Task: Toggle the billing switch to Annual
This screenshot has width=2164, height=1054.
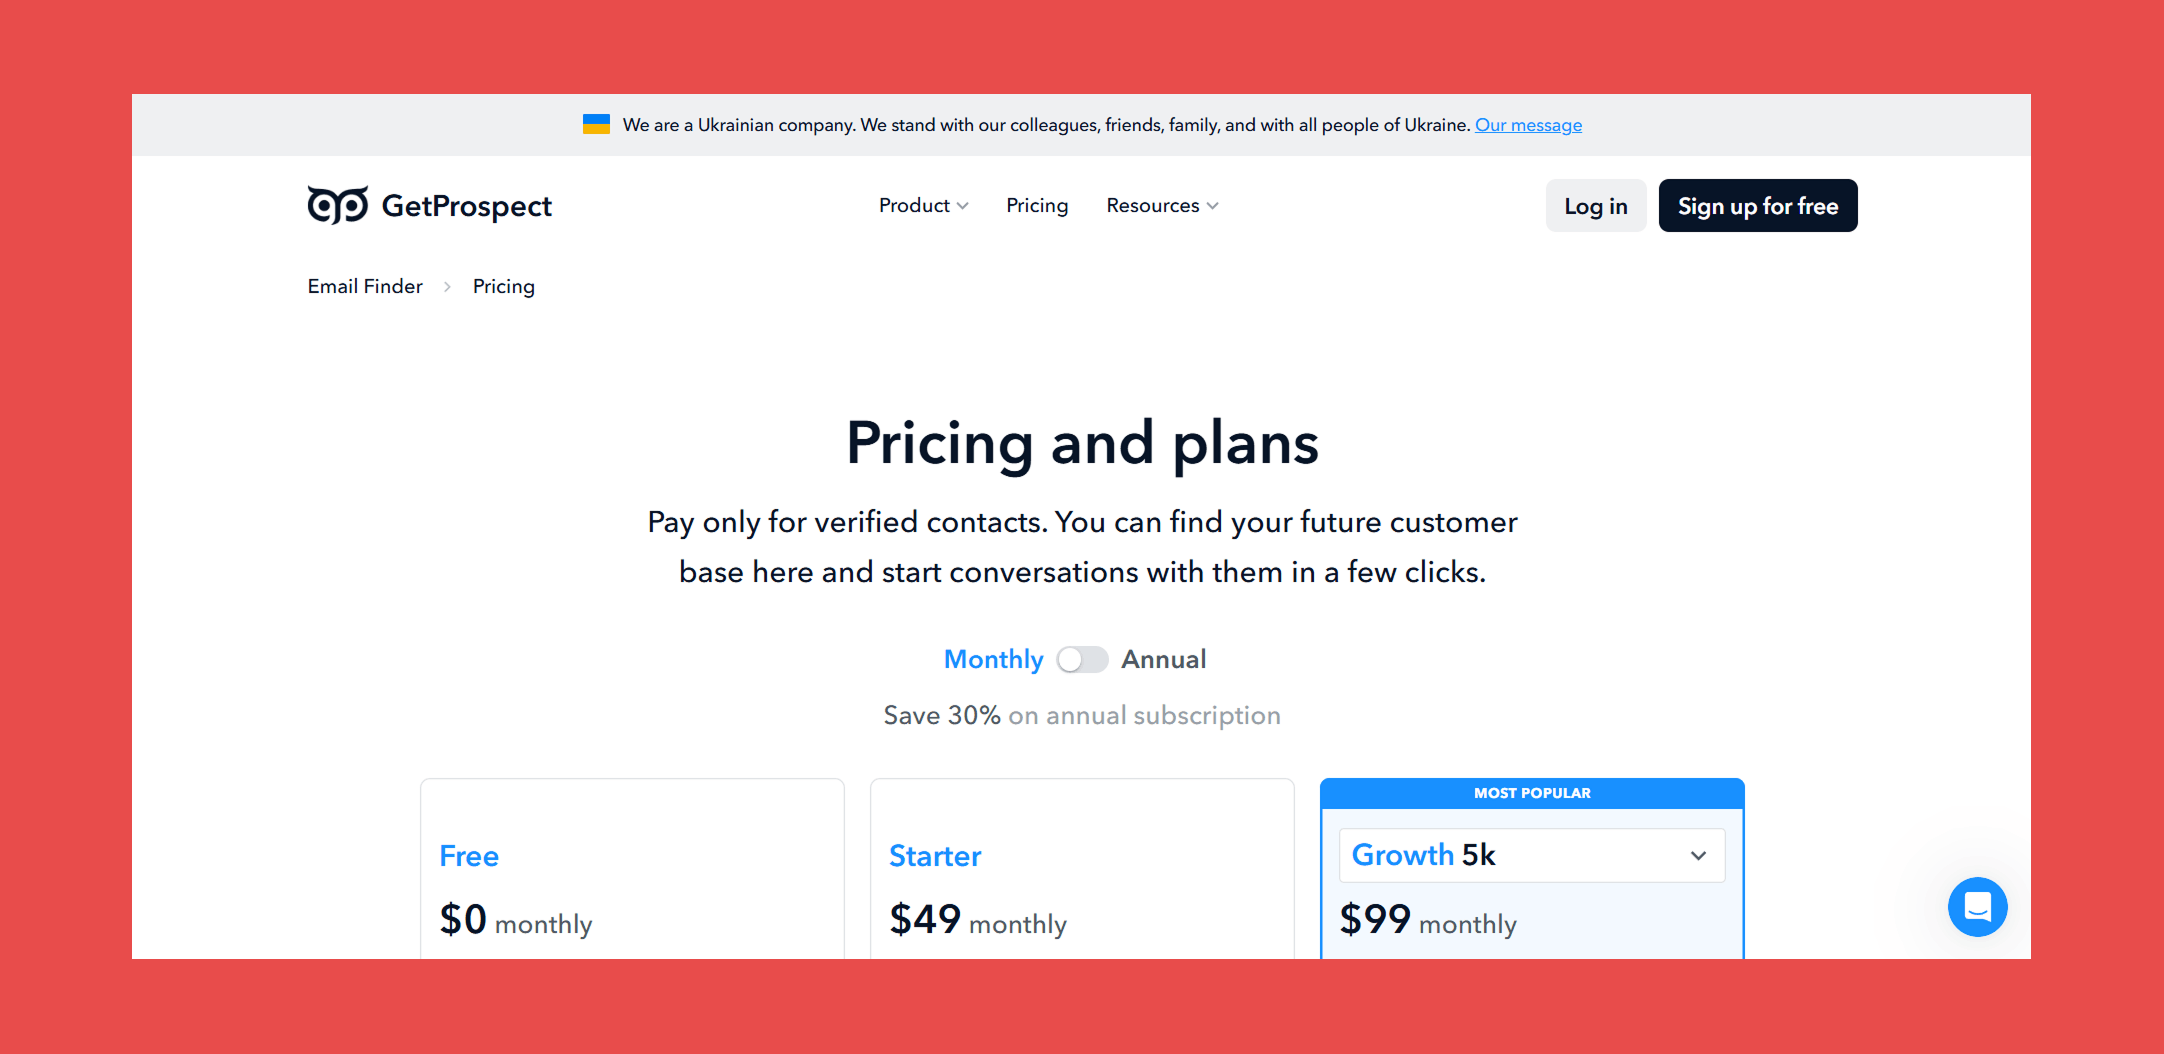Action: click(x=1081, y=659)
